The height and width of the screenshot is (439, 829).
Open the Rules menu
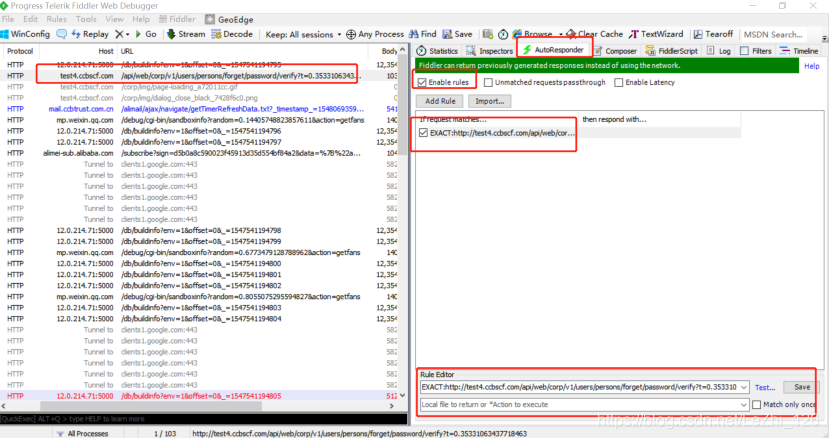[x=57, y=19]
